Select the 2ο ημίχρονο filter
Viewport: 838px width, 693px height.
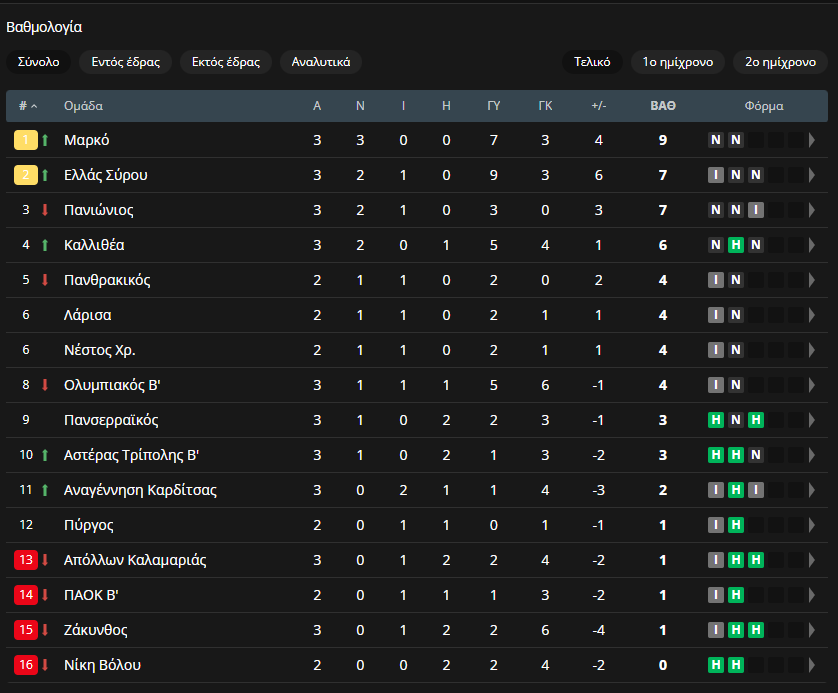coord(780,62)
